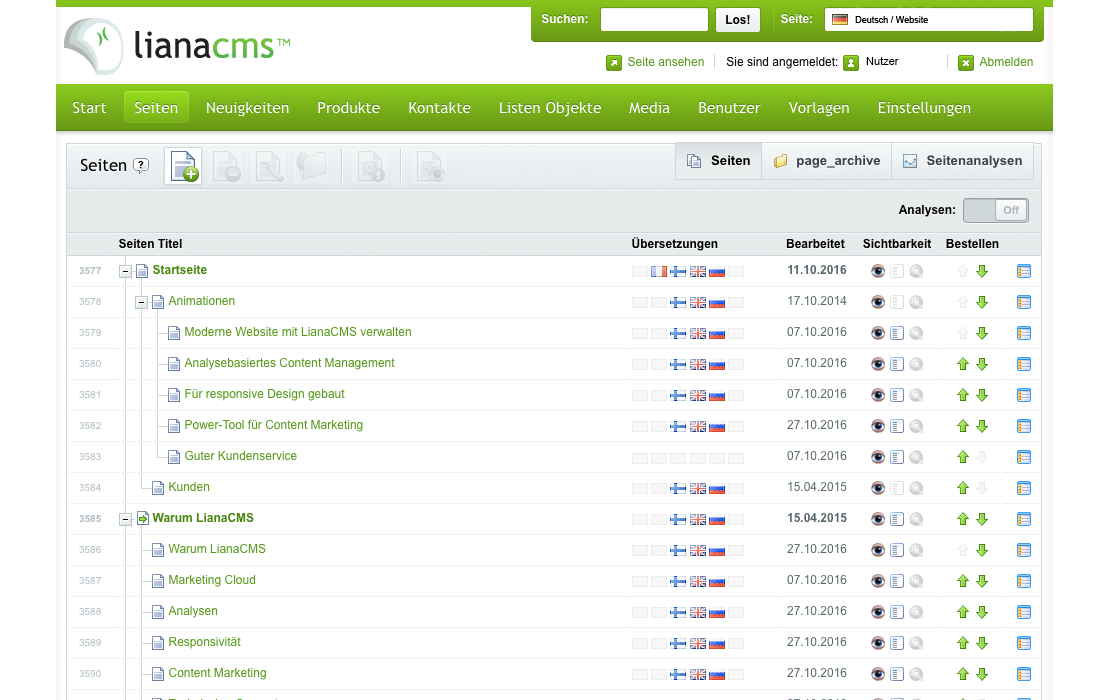Switch to the page_archive tab
The image size is (1100, 700).
[x=826, y=161]
